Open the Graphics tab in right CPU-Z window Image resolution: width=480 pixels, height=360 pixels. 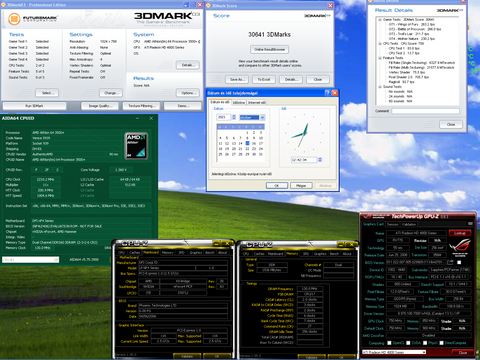(320, 254)
